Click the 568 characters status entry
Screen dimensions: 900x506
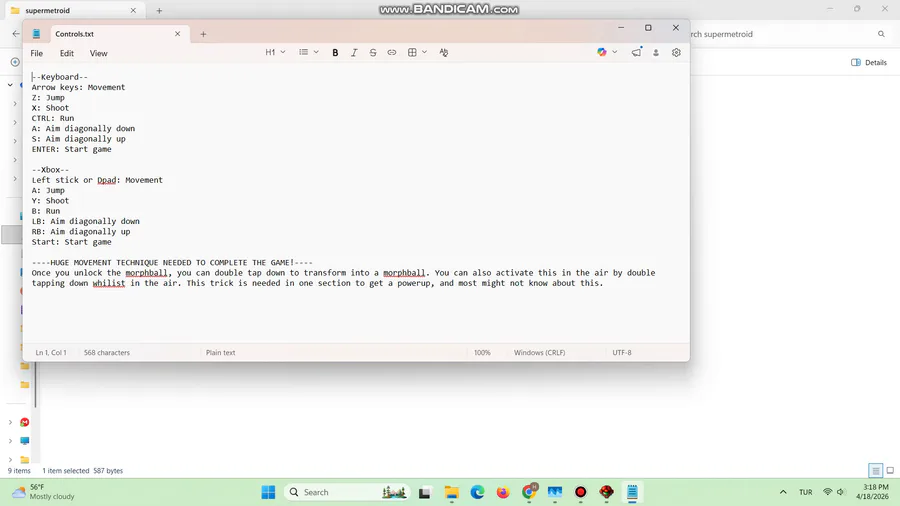[107, 353]
